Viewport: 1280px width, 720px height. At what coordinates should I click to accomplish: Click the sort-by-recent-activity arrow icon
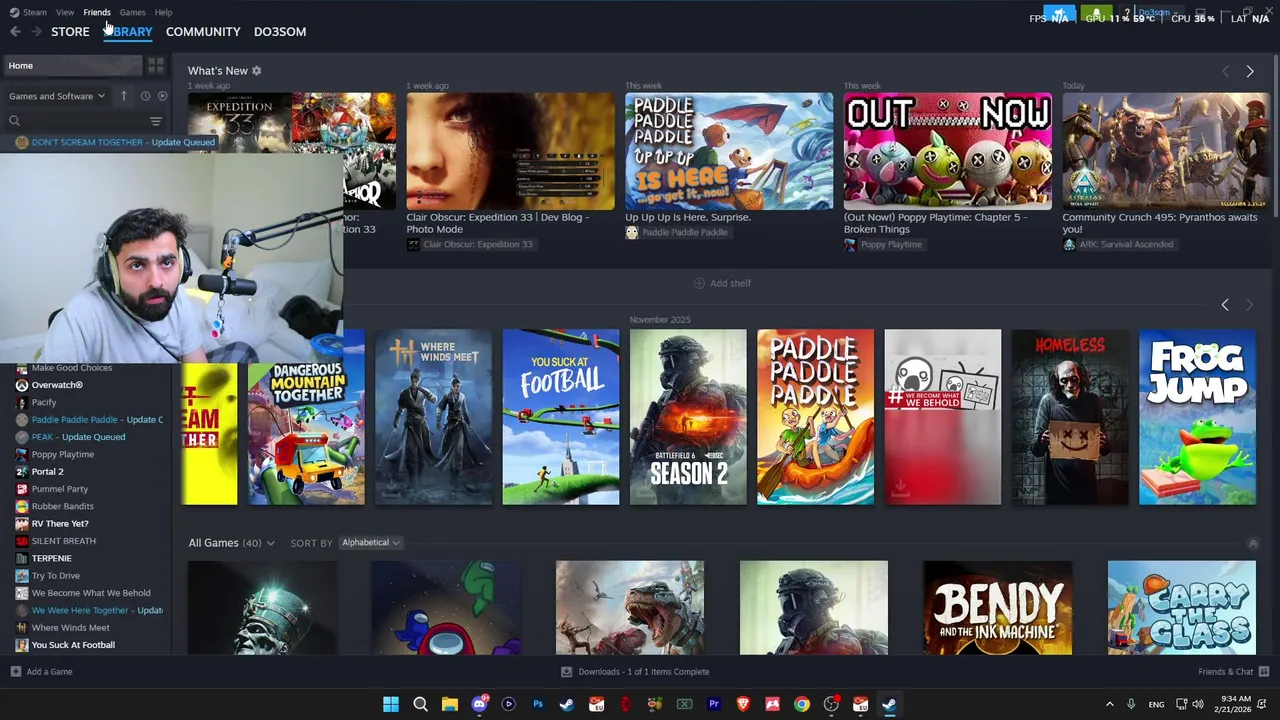[124, 96]
